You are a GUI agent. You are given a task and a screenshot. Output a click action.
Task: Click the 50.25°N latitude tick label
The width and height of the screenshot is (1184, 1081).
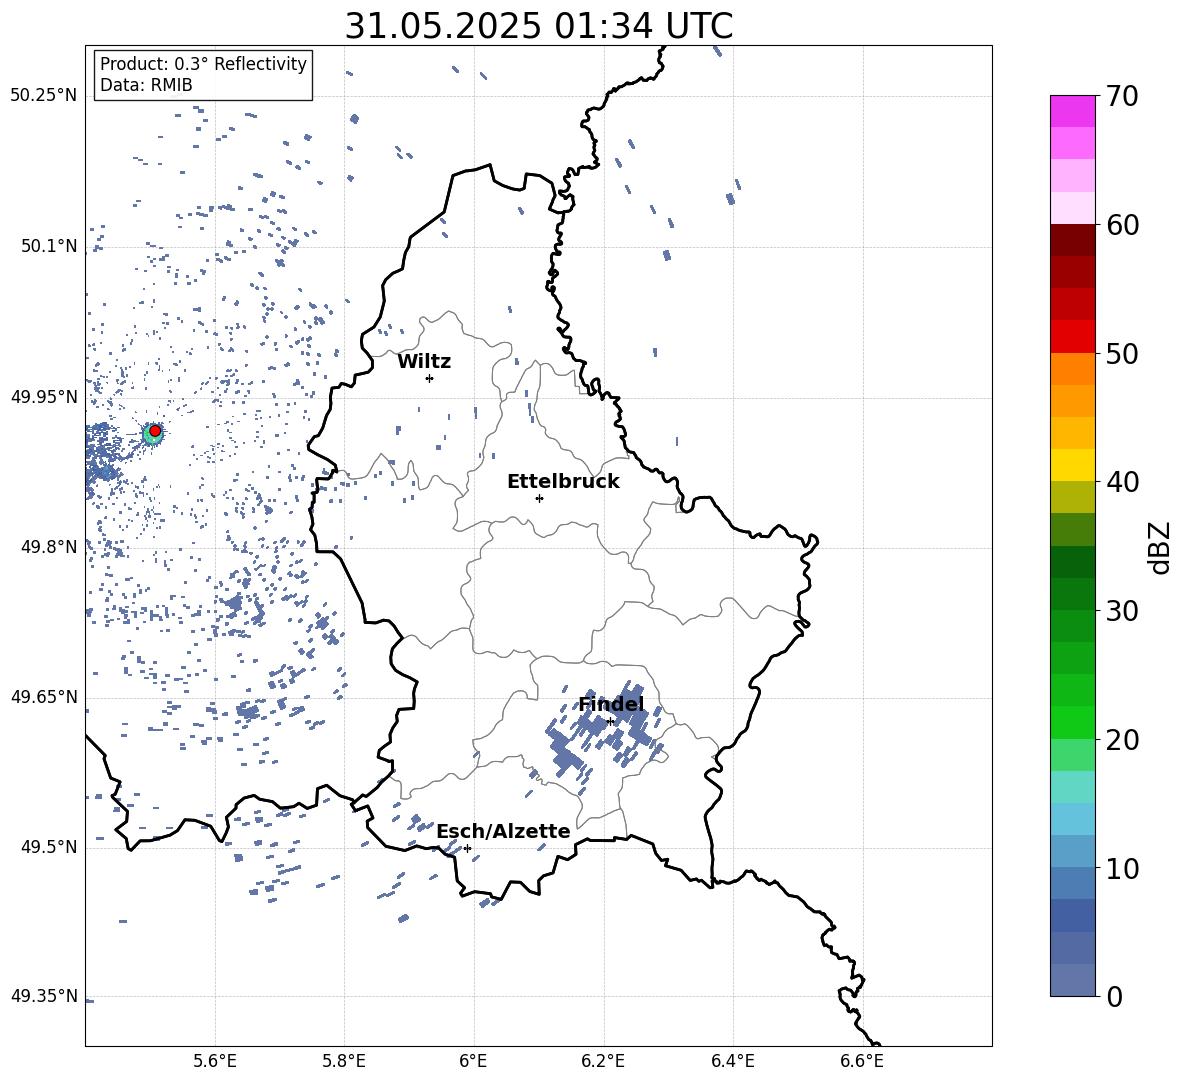tap(44, 96)
